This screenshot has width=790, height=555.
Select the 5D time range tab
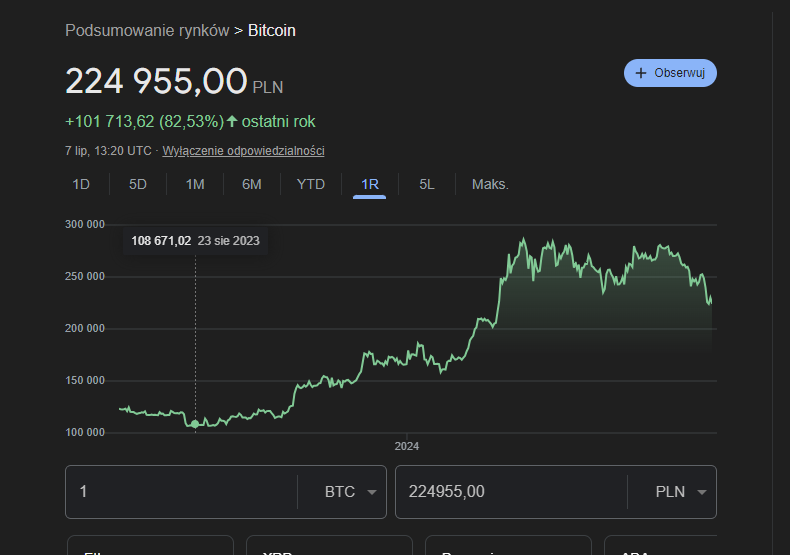coord(138,184)
